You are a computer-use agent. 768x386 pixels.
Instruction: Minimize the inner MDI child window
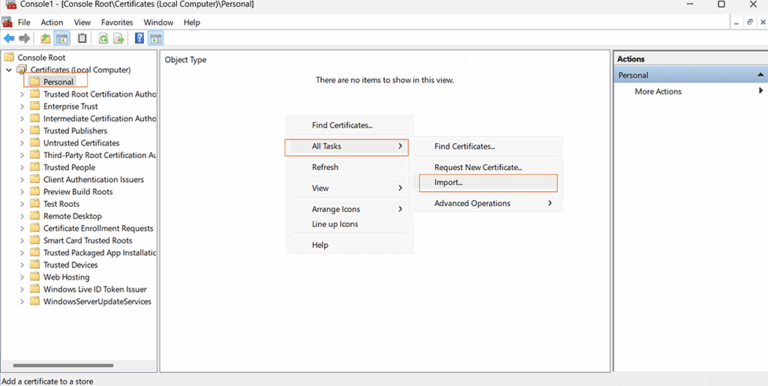[736, 23]
